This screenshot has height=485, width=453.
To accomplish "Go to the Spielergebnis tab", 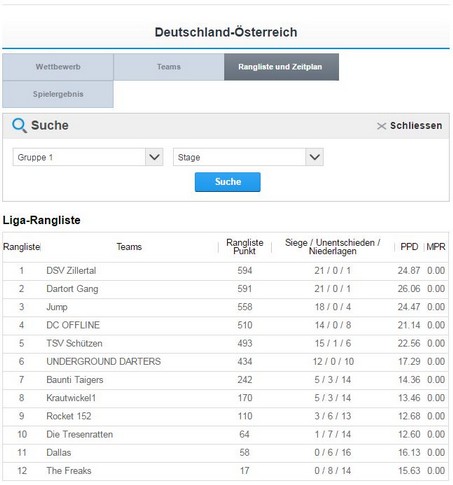I will point(58,94).
